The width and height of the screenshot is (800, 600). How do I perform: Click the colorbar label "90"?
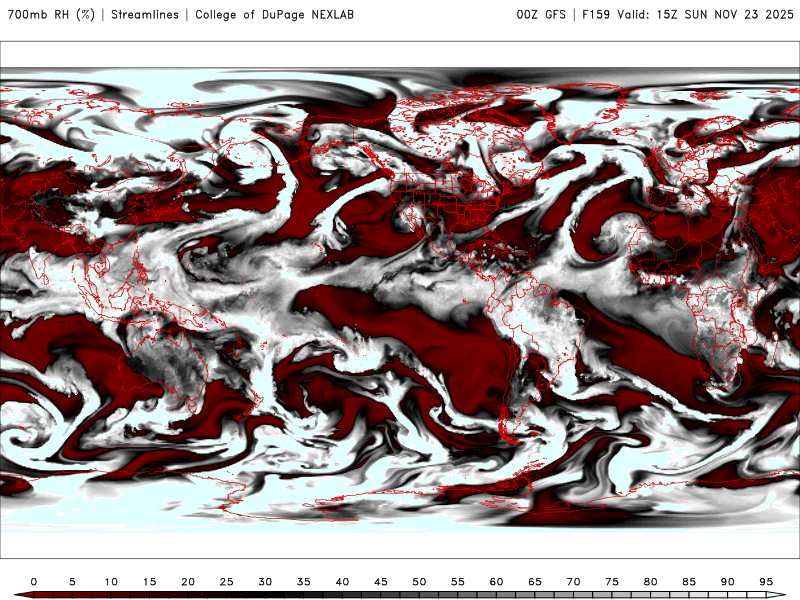pyautogui.click(x=728, y=582)
